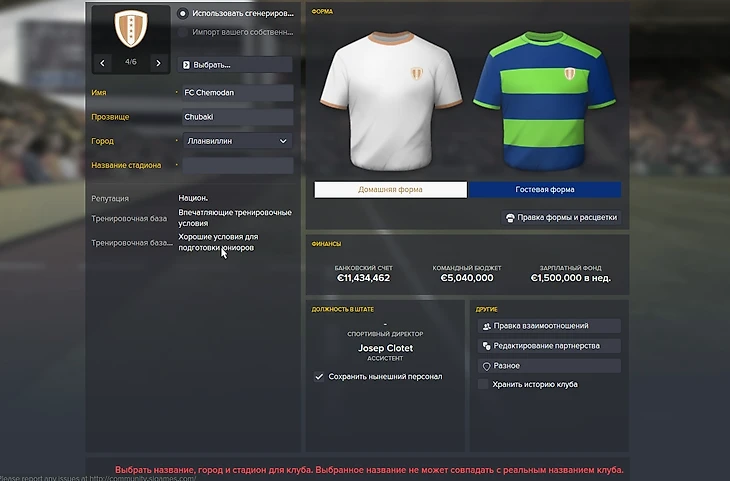730x481 pixels.
Task: Click the people icon for Правка взаимоотношений
Action: pyautogui.click(x=487, y=326)
